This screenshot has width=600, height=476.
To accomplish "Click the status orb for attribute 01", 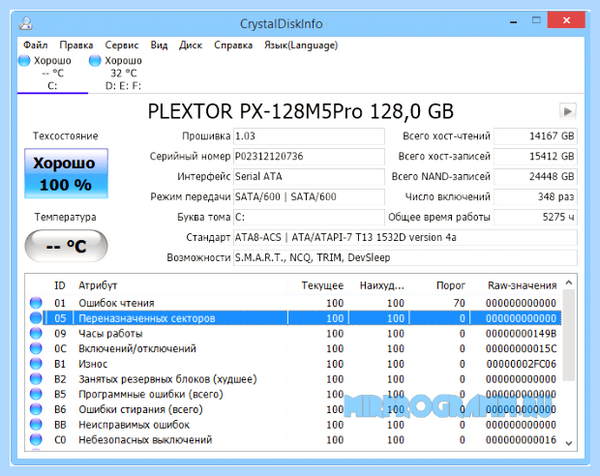I will (x=36, y=303).
